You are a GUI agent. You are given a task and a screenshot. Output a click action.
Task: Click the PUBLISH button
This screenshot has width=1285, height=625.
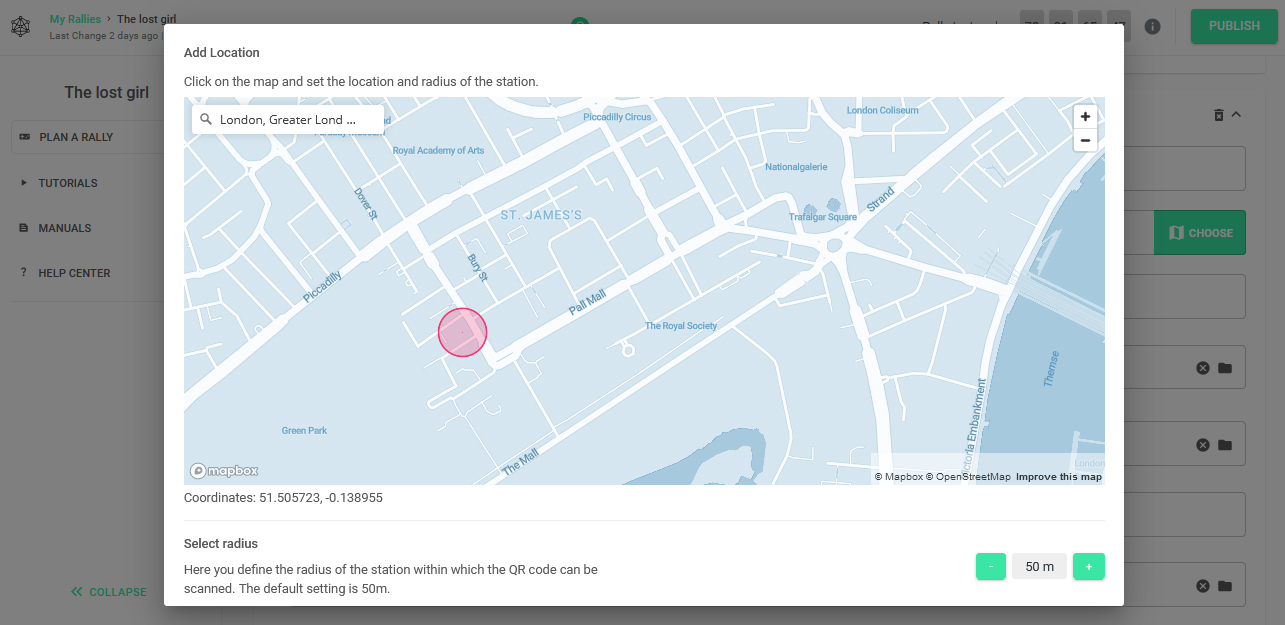pos(1234,26)
